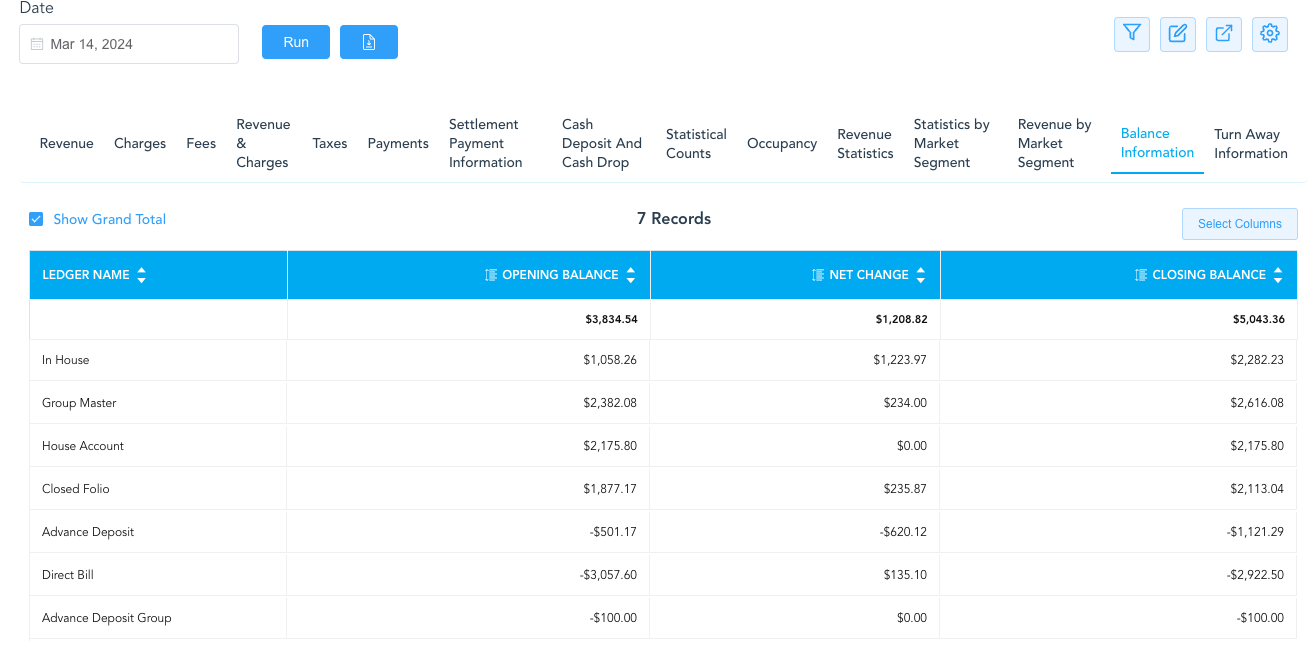Sort by Opening Balance arrows
This screenshot has width=1313, height=650.
[x=630, y=275]
